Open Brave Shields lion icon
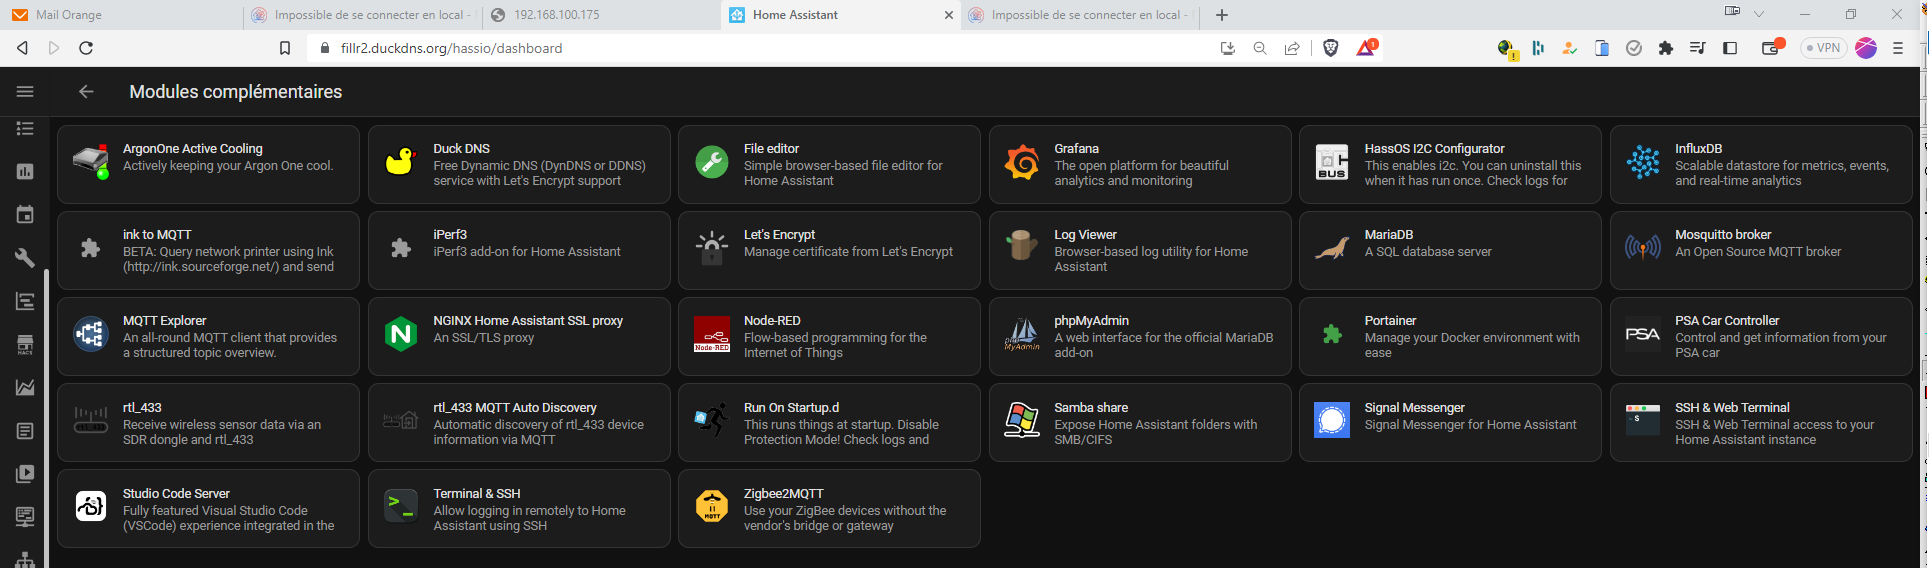The width and height of the screenshot is (1929, 568). coord(1331,48)
